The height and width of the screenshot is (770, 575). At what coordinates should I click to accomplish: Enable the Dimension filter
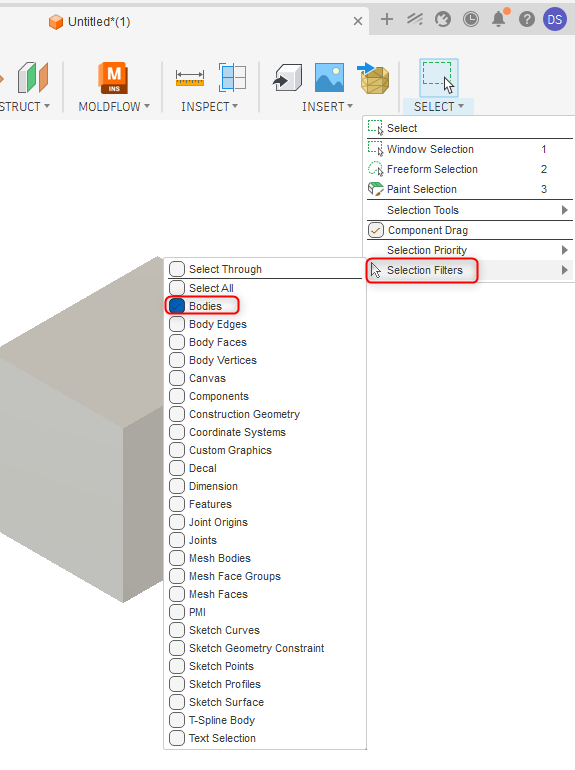(177, 486)
